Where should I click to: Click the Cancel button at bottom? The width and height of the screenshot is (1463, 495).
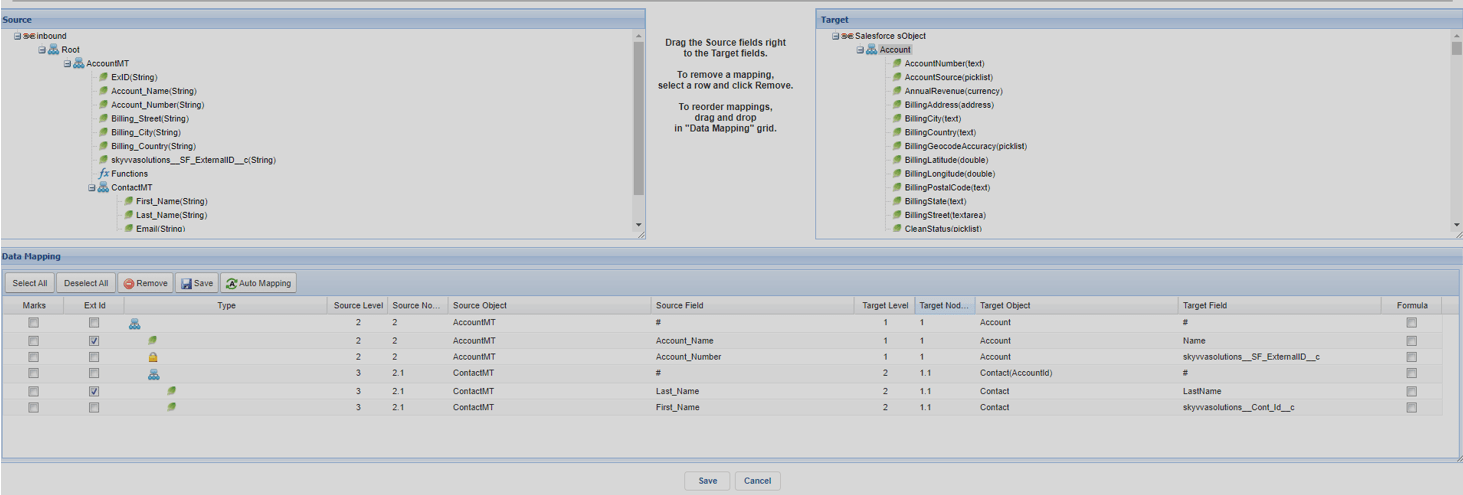[757, 481]
